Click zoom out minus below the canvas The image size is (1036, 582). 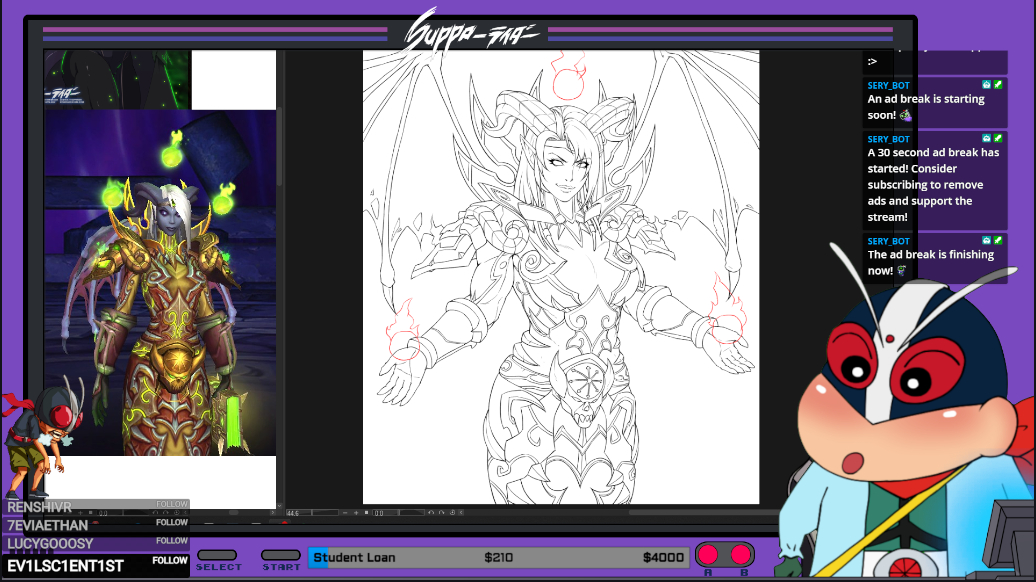[345, 513]
